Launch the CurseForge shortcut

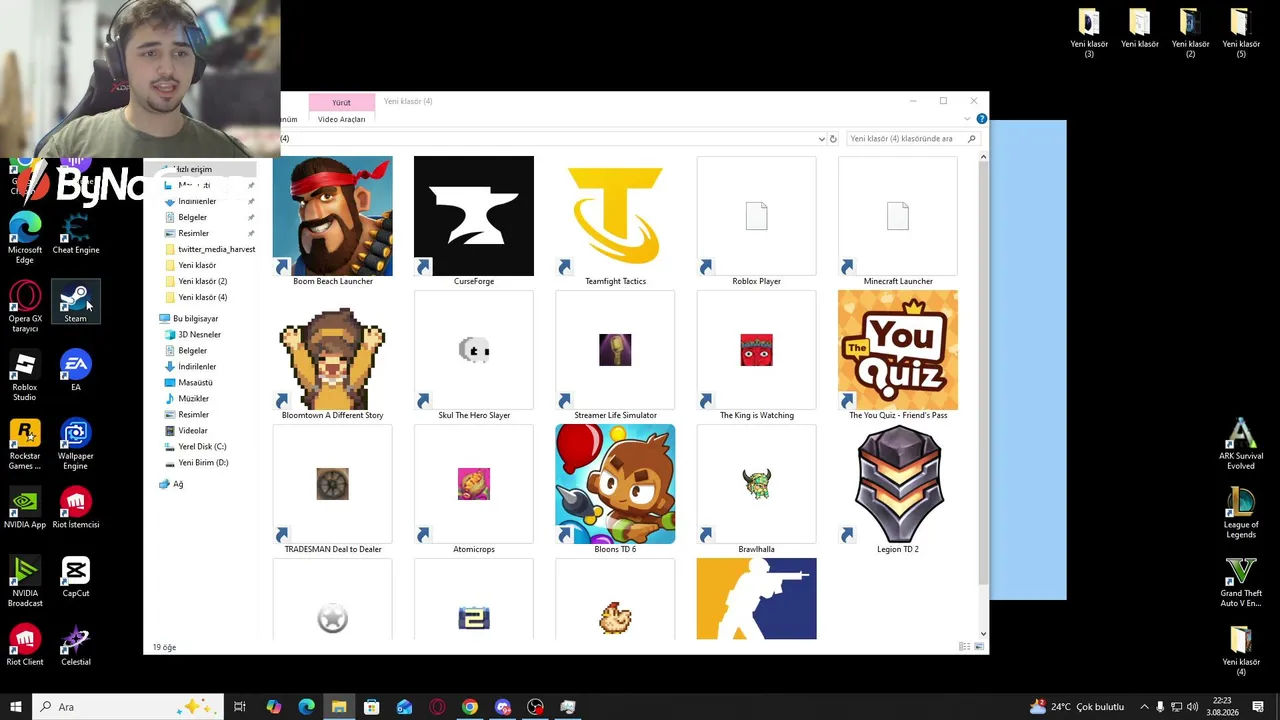pos(474,222)
